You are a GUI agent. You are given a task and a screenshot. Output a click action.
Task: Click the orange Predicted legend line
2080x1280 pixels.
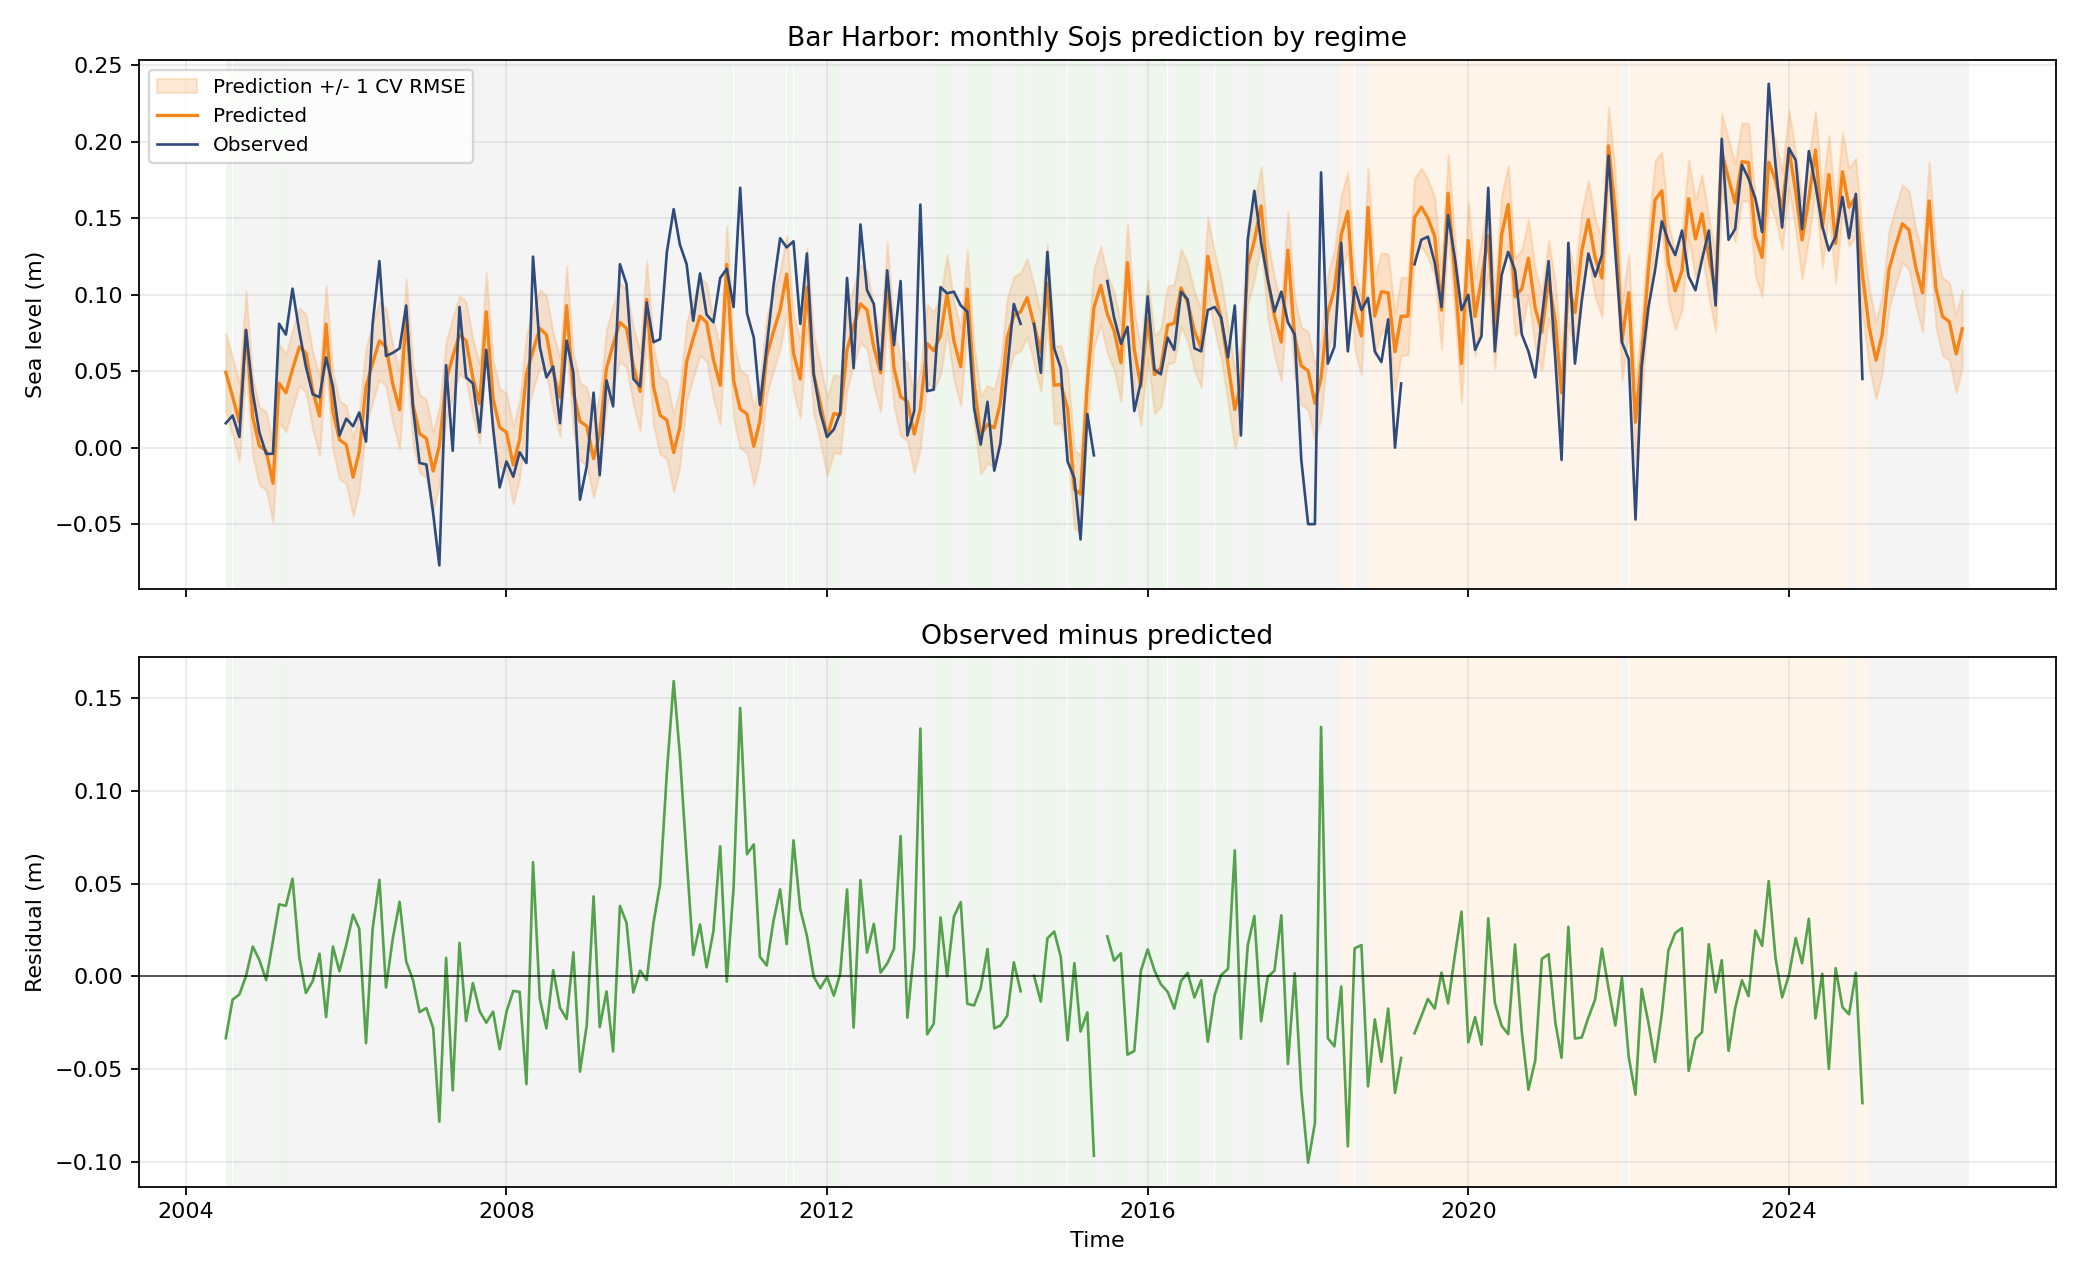tap(178, 115)
